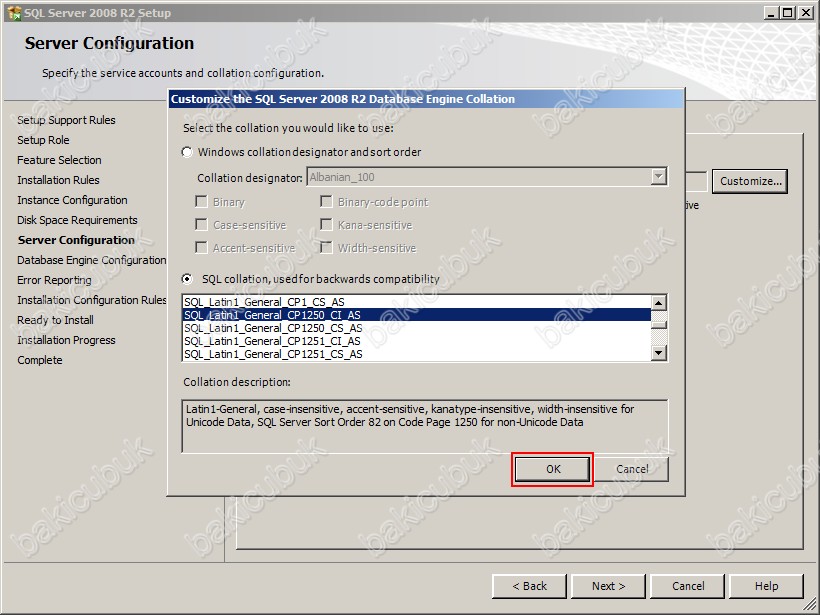Click Disk Space Requirements step
Viewport: 820px width, 615px height.
point(77,220)
